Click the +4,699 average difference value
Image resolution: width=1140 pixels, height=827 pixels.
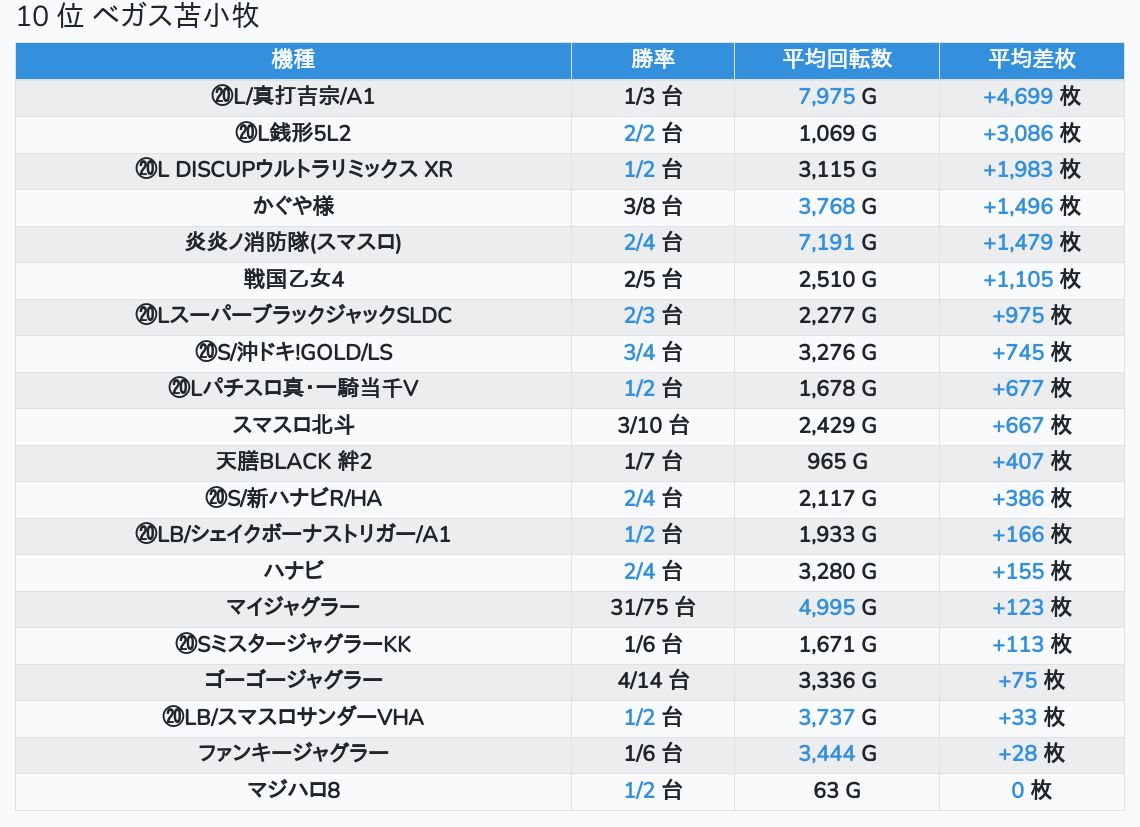pyautogui.click(x=1018, y=97)
